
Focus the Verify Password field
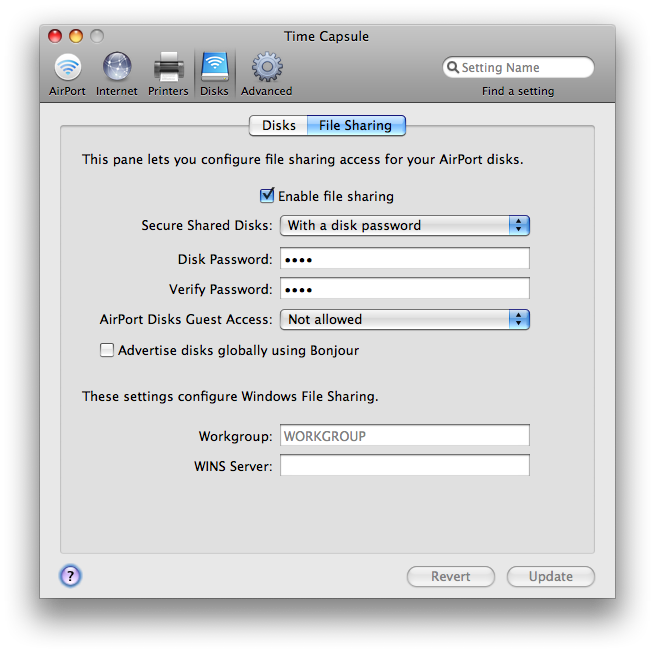(405, 288)
